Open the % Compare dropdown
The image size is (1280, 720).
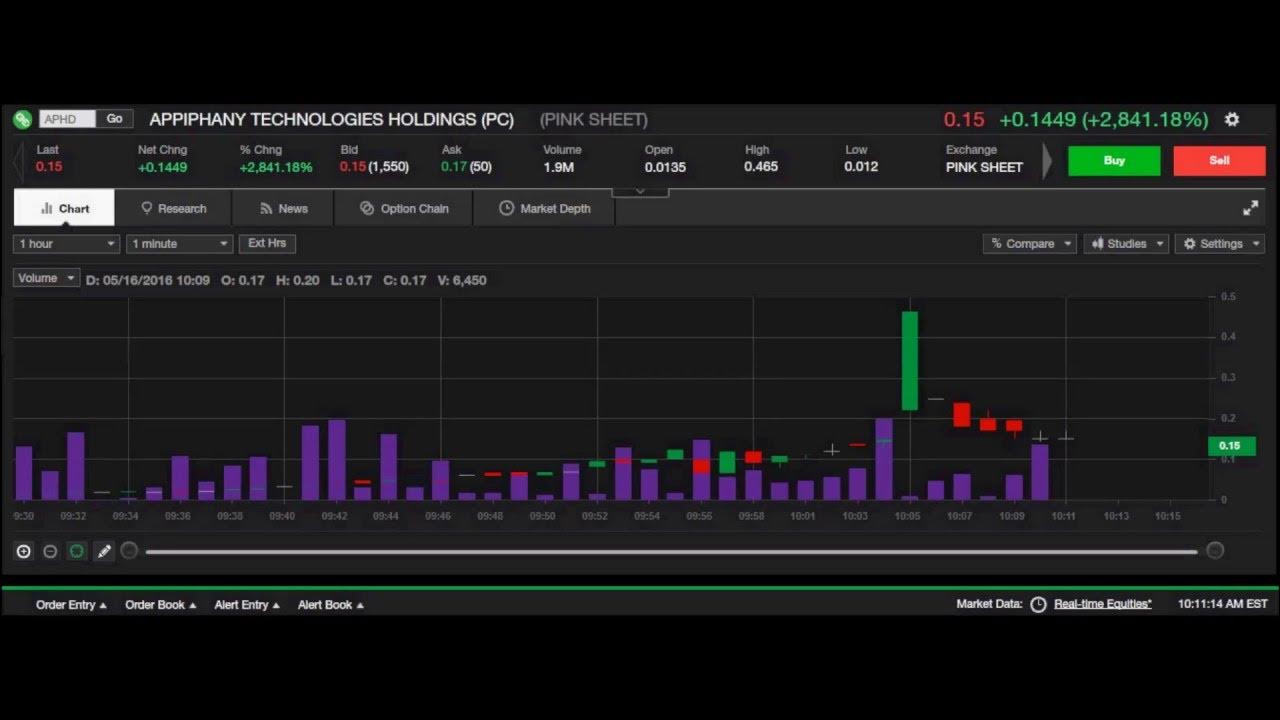click(x=1029, y=244)
